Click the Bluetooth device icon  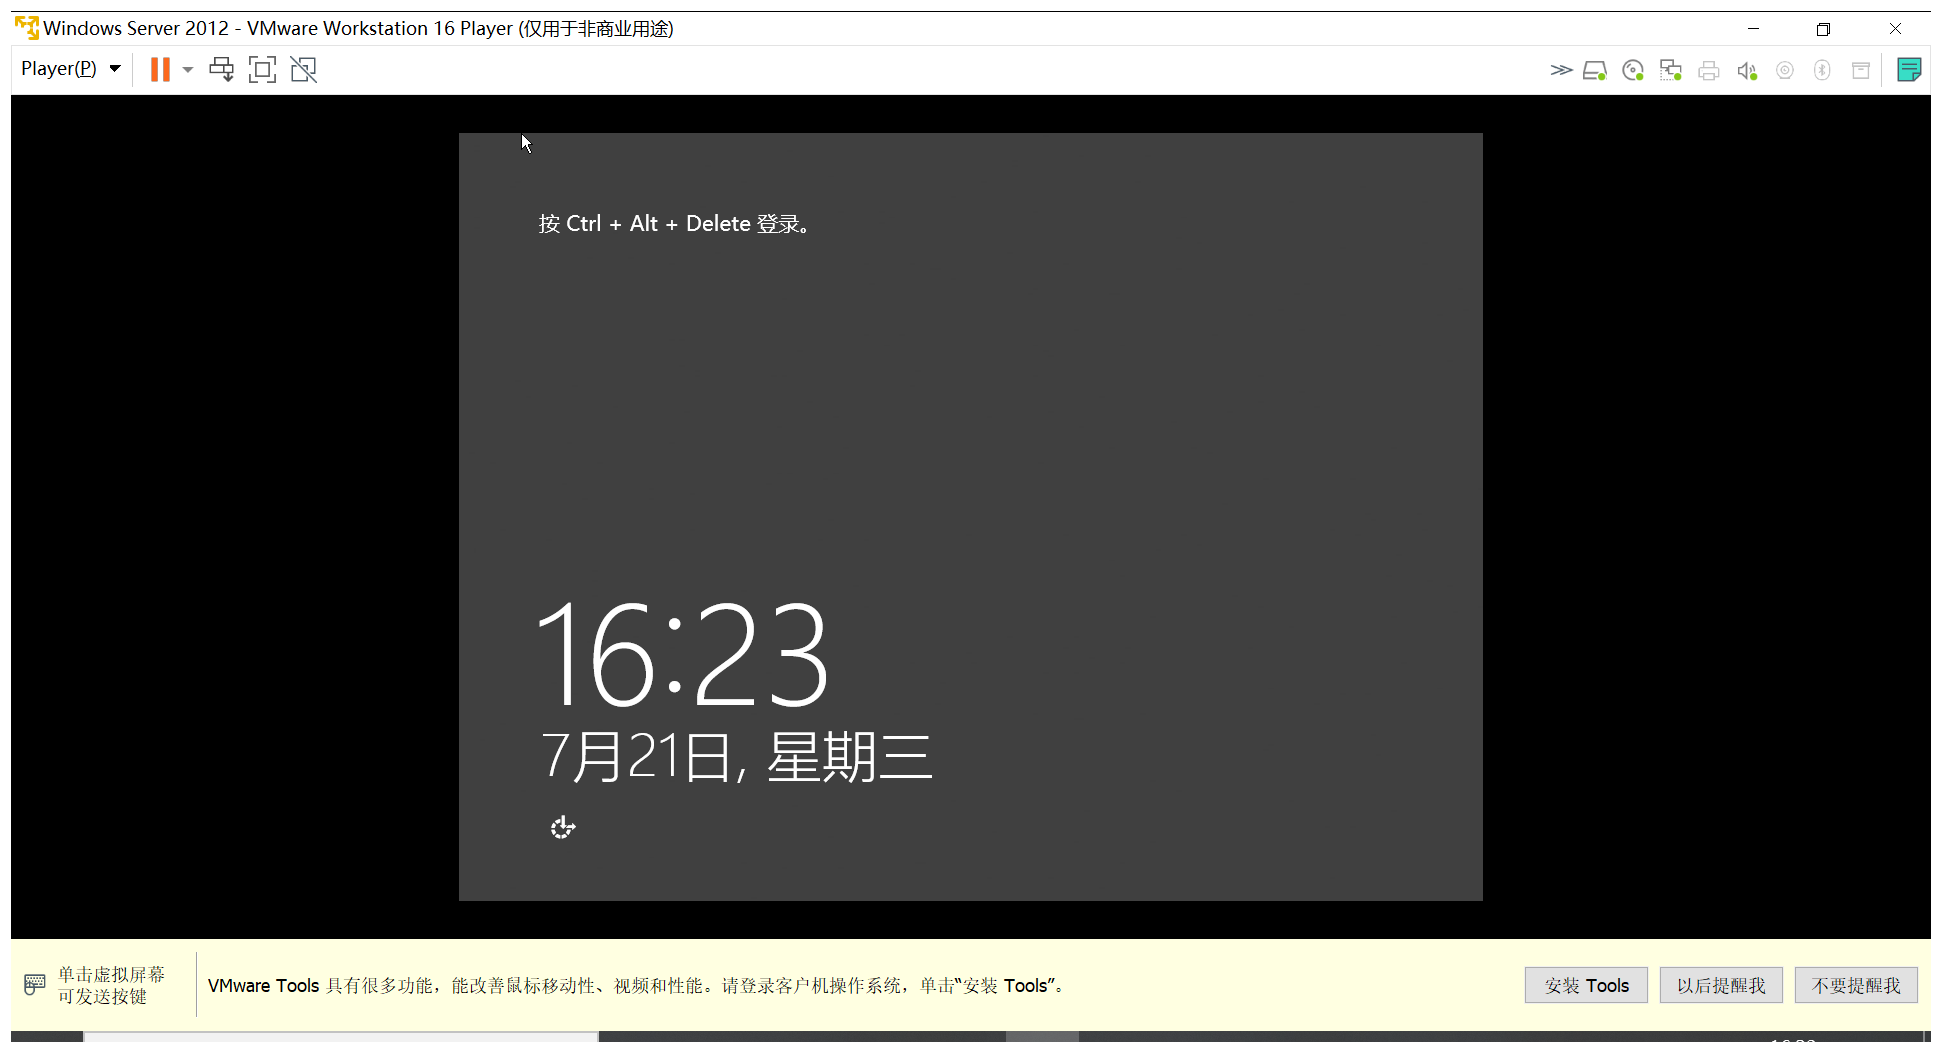click(1822, 69)
